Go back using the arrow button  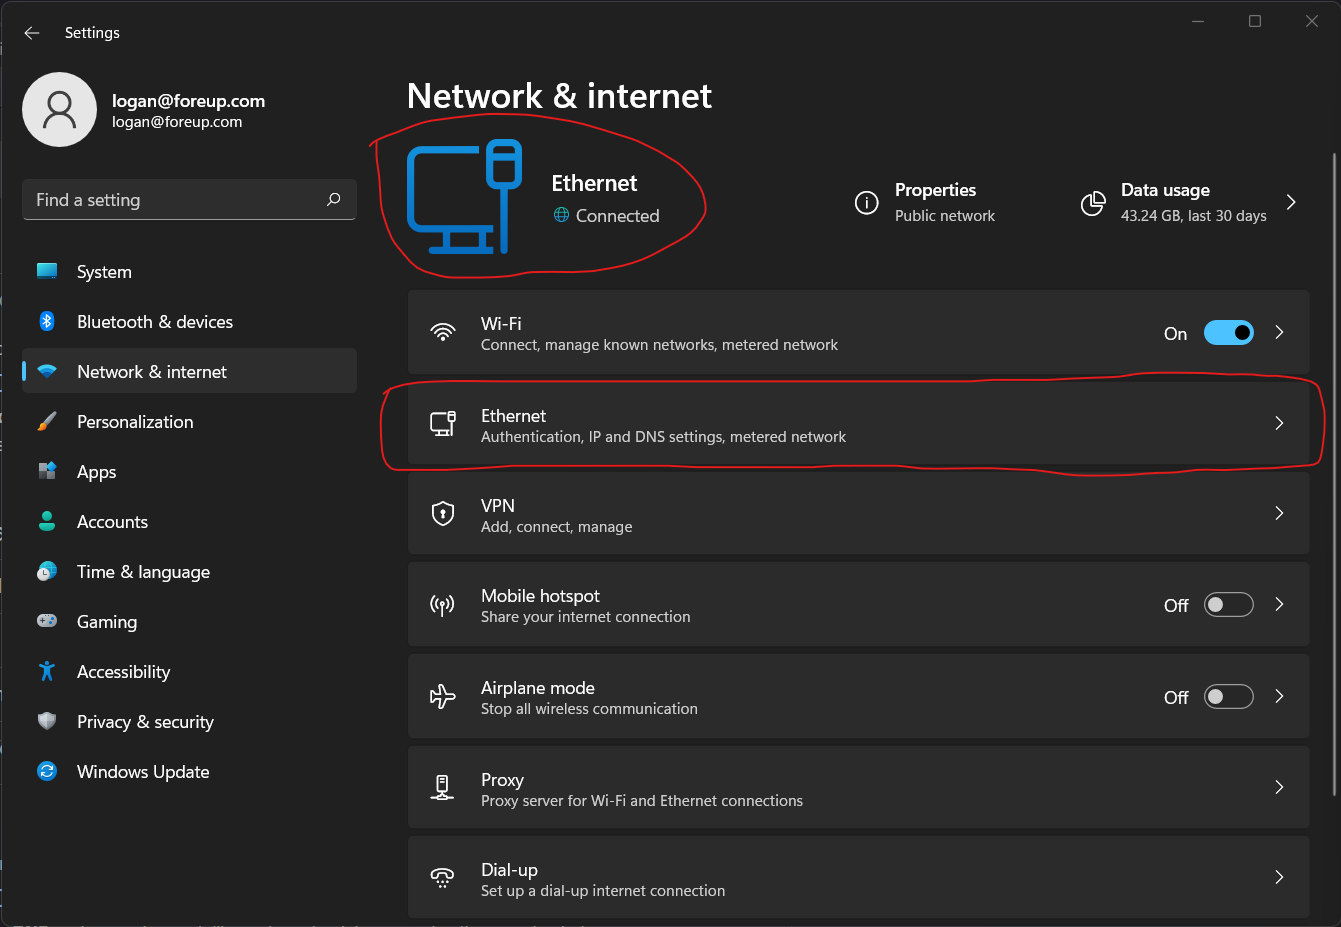(31, 32)
